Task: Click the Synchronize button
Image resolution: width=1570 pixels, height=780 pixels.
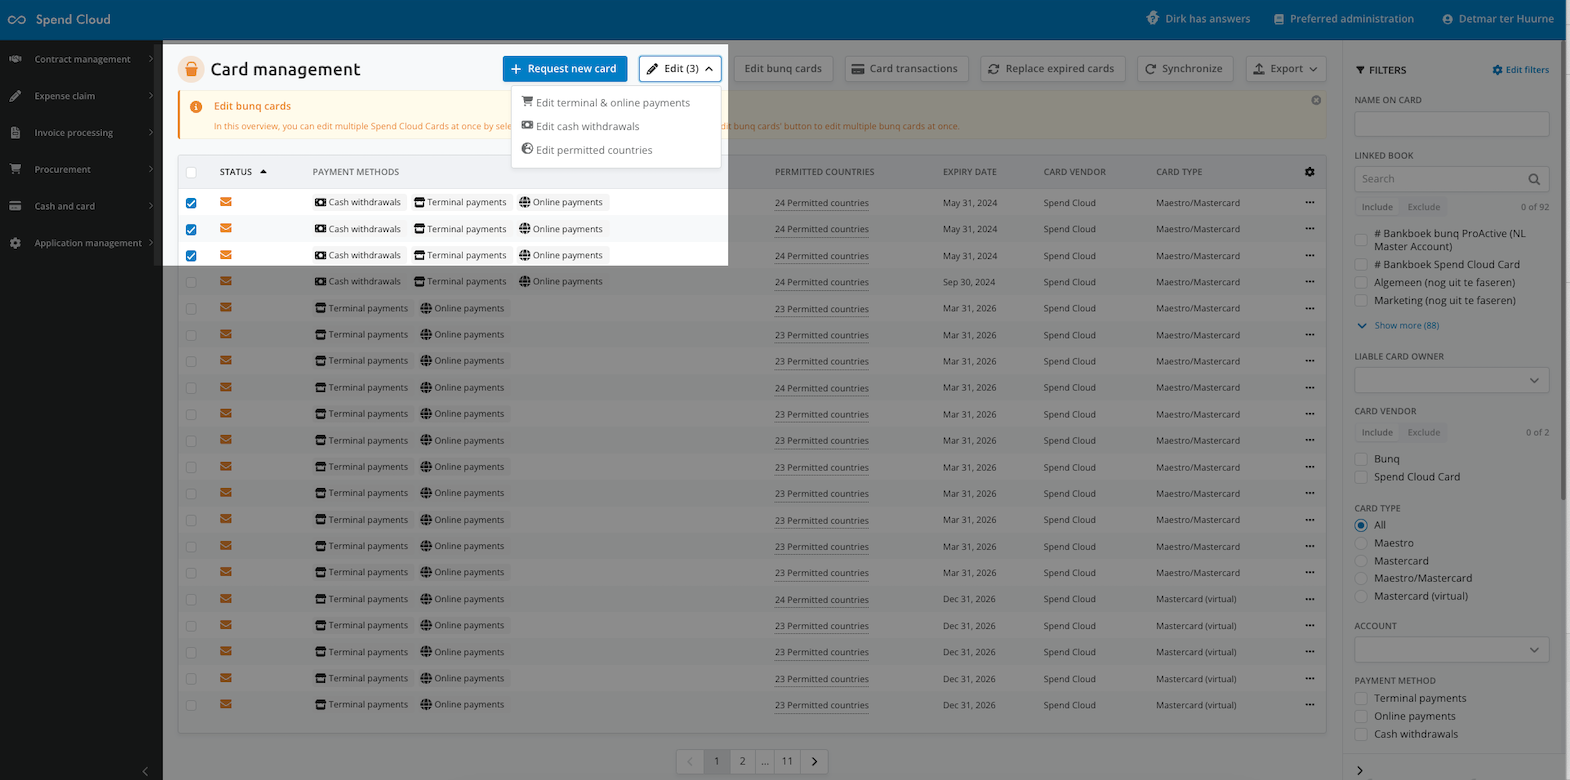Action: tap(1185, 69)
